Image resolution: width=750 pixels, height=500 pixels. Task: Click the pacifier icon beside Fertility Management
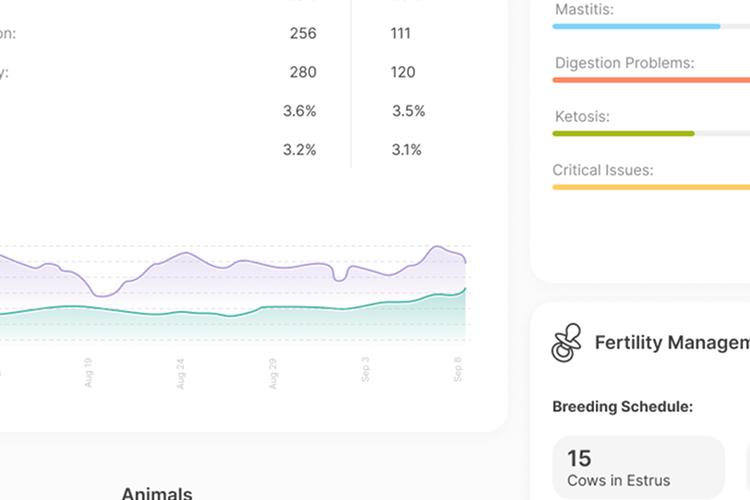pyautogui.click(x=566, y=343)
